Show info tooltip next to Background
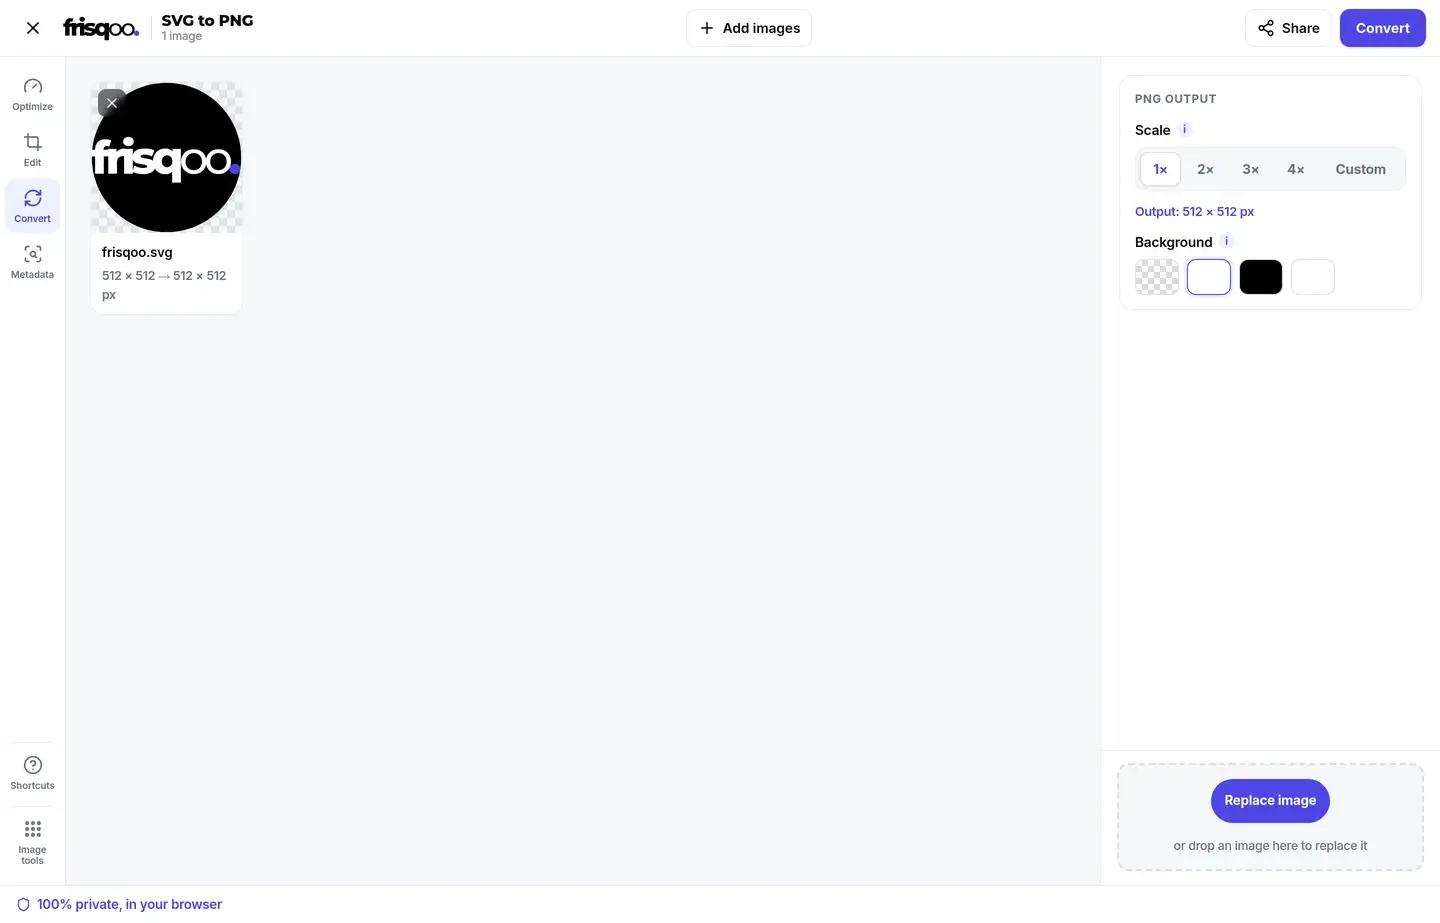Screen dimensions: 1440x923 coord(1227,241)
